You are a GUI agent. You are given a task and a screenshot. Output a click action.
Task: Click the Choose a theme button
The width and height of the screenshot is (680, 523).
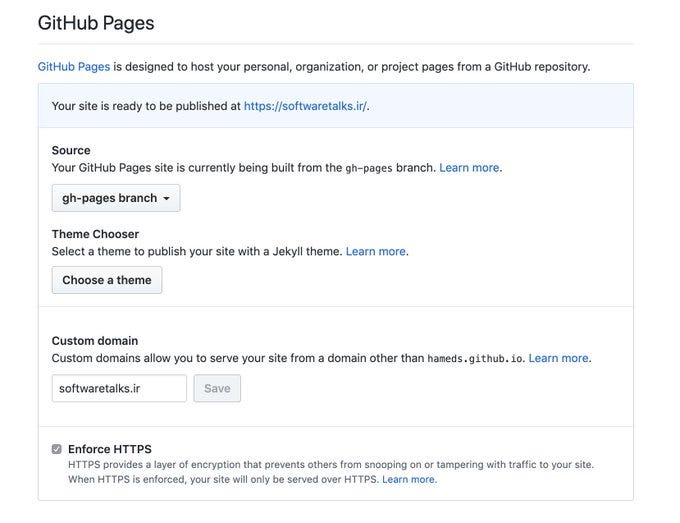coord(107,280)
